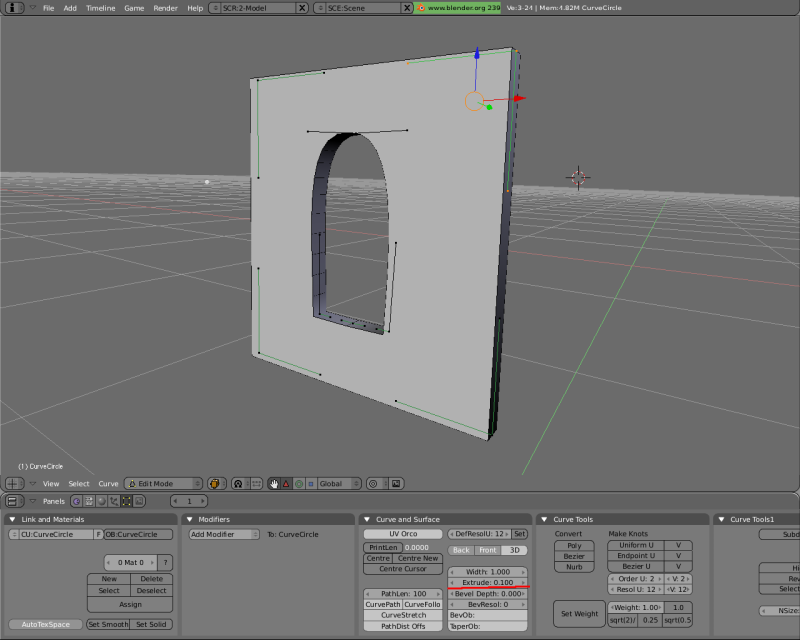Click the Width: 1.000 value slider

pyautogui.click(x=488, y=572)
